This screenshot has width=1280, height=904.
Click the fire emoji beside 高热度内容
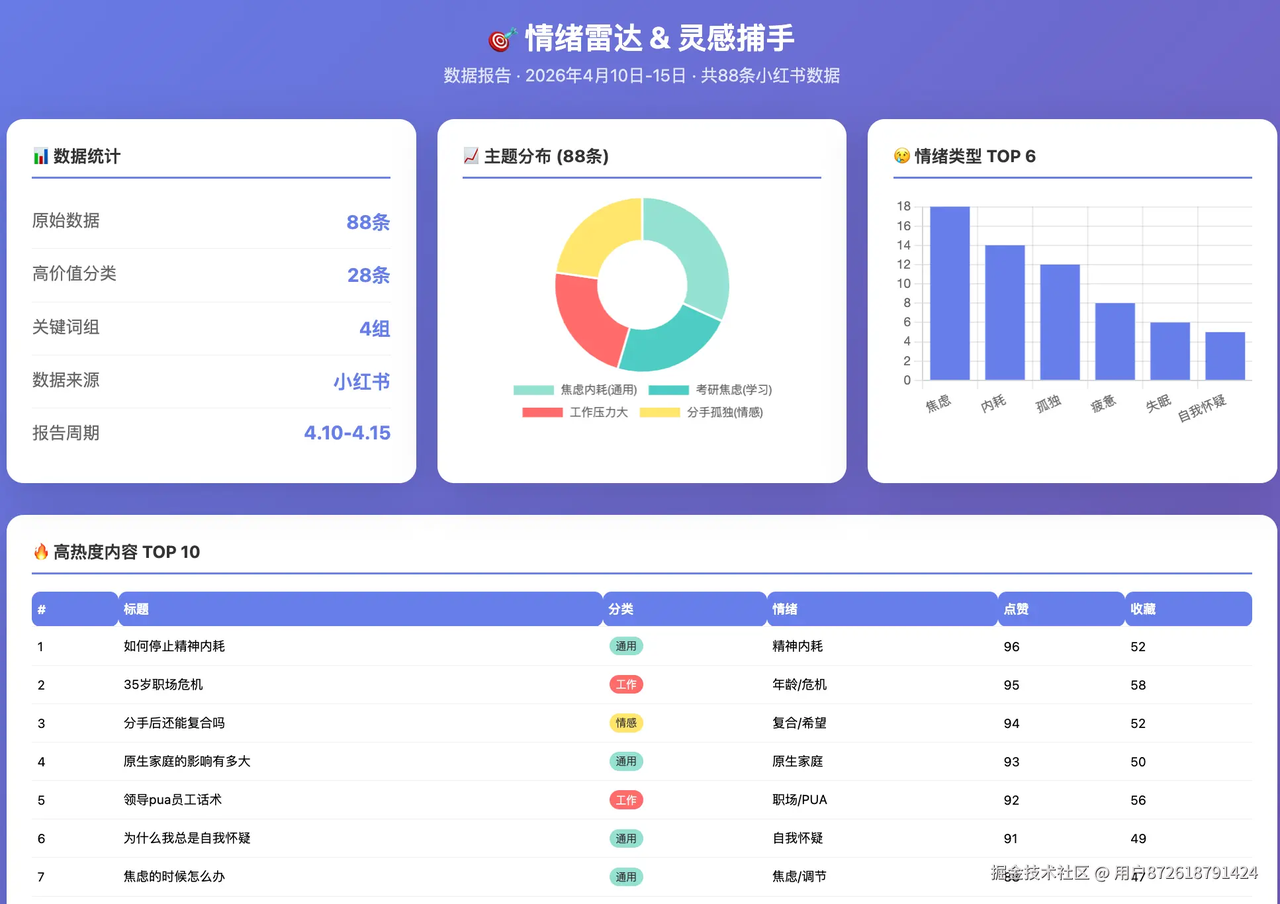(41, 552)
